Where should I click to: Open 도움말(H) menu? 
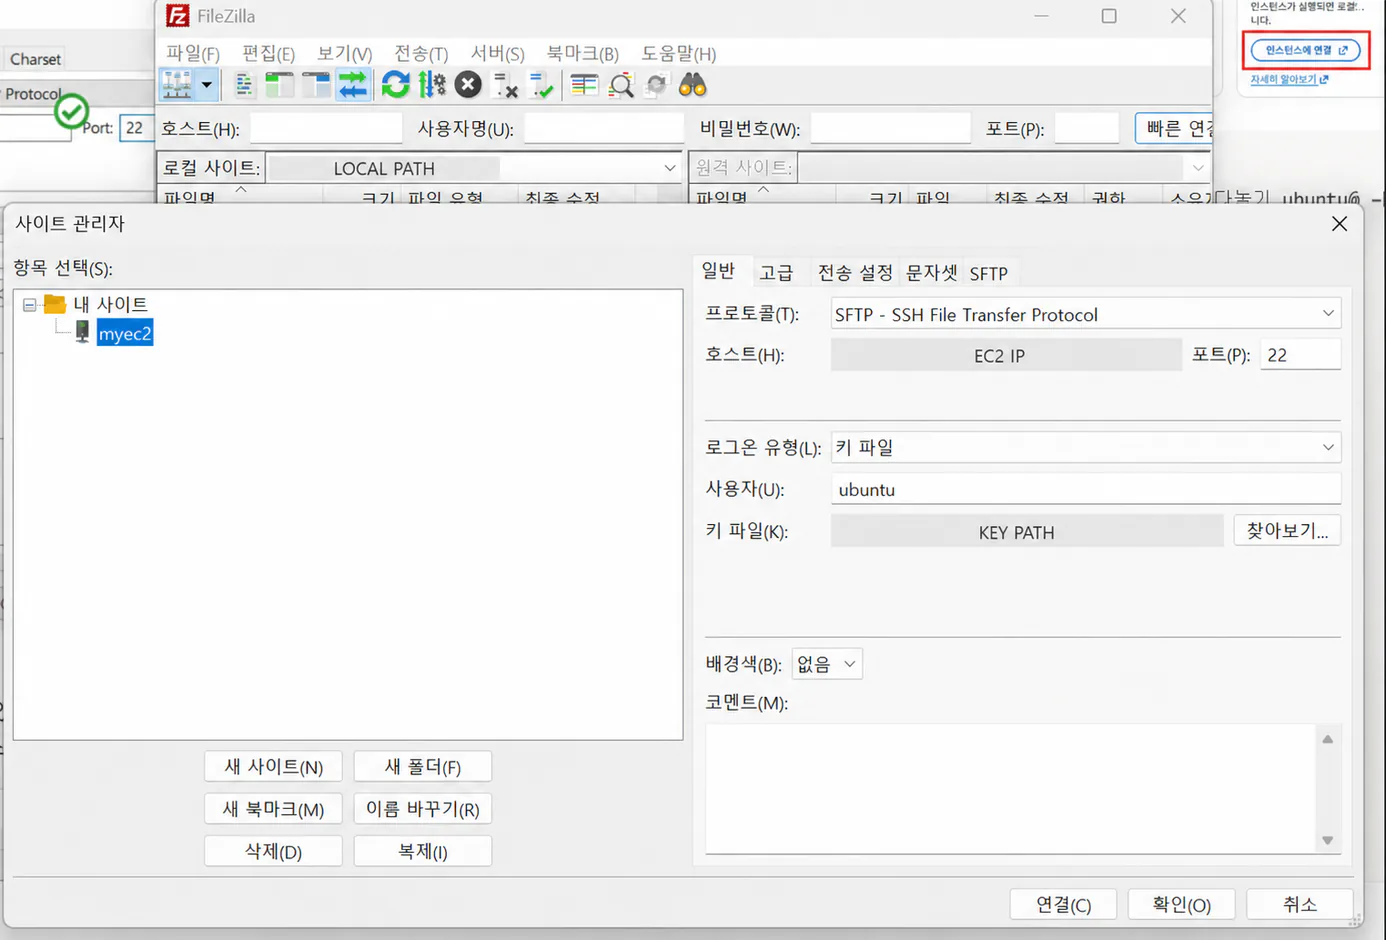679,53
